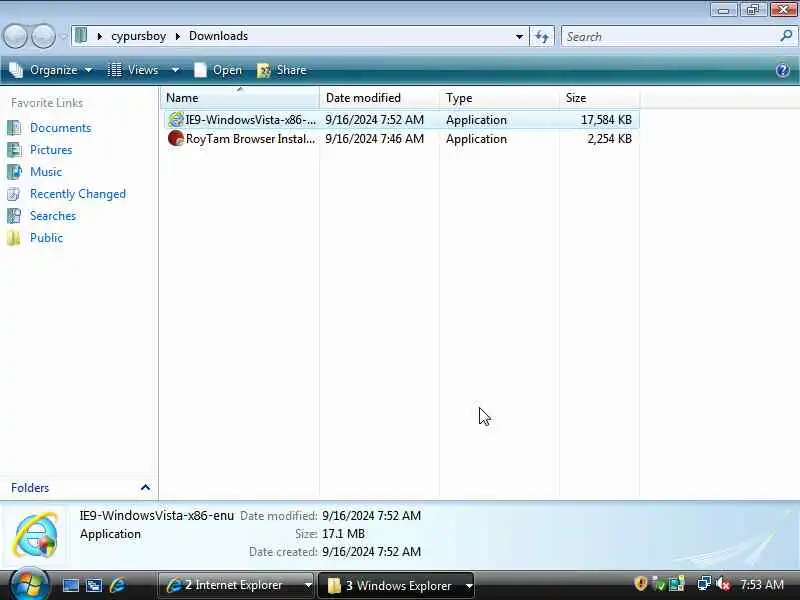Click 9/16/2024 7:46 AM date cell
This screenshot has height=600, width=800.
click(374, 139)
